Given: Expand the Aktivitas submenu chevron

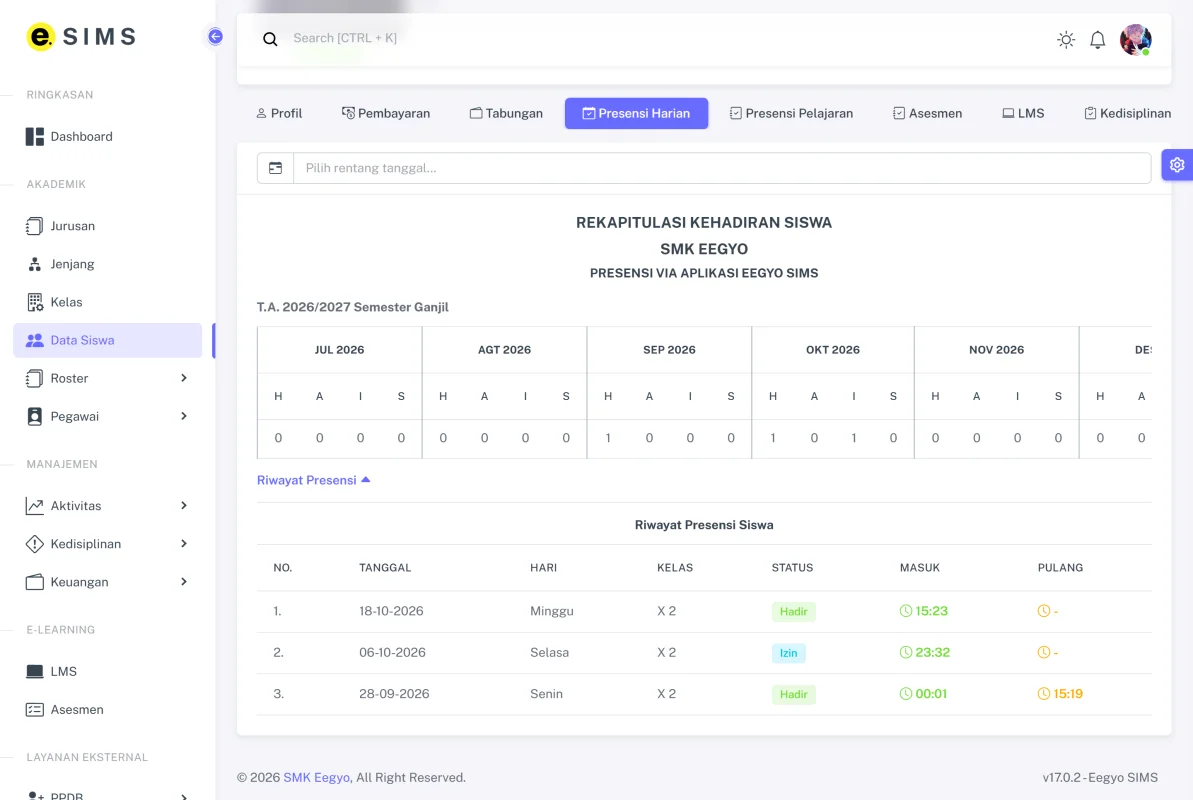Looking at the screenshot, I should [x=183, y=506].
